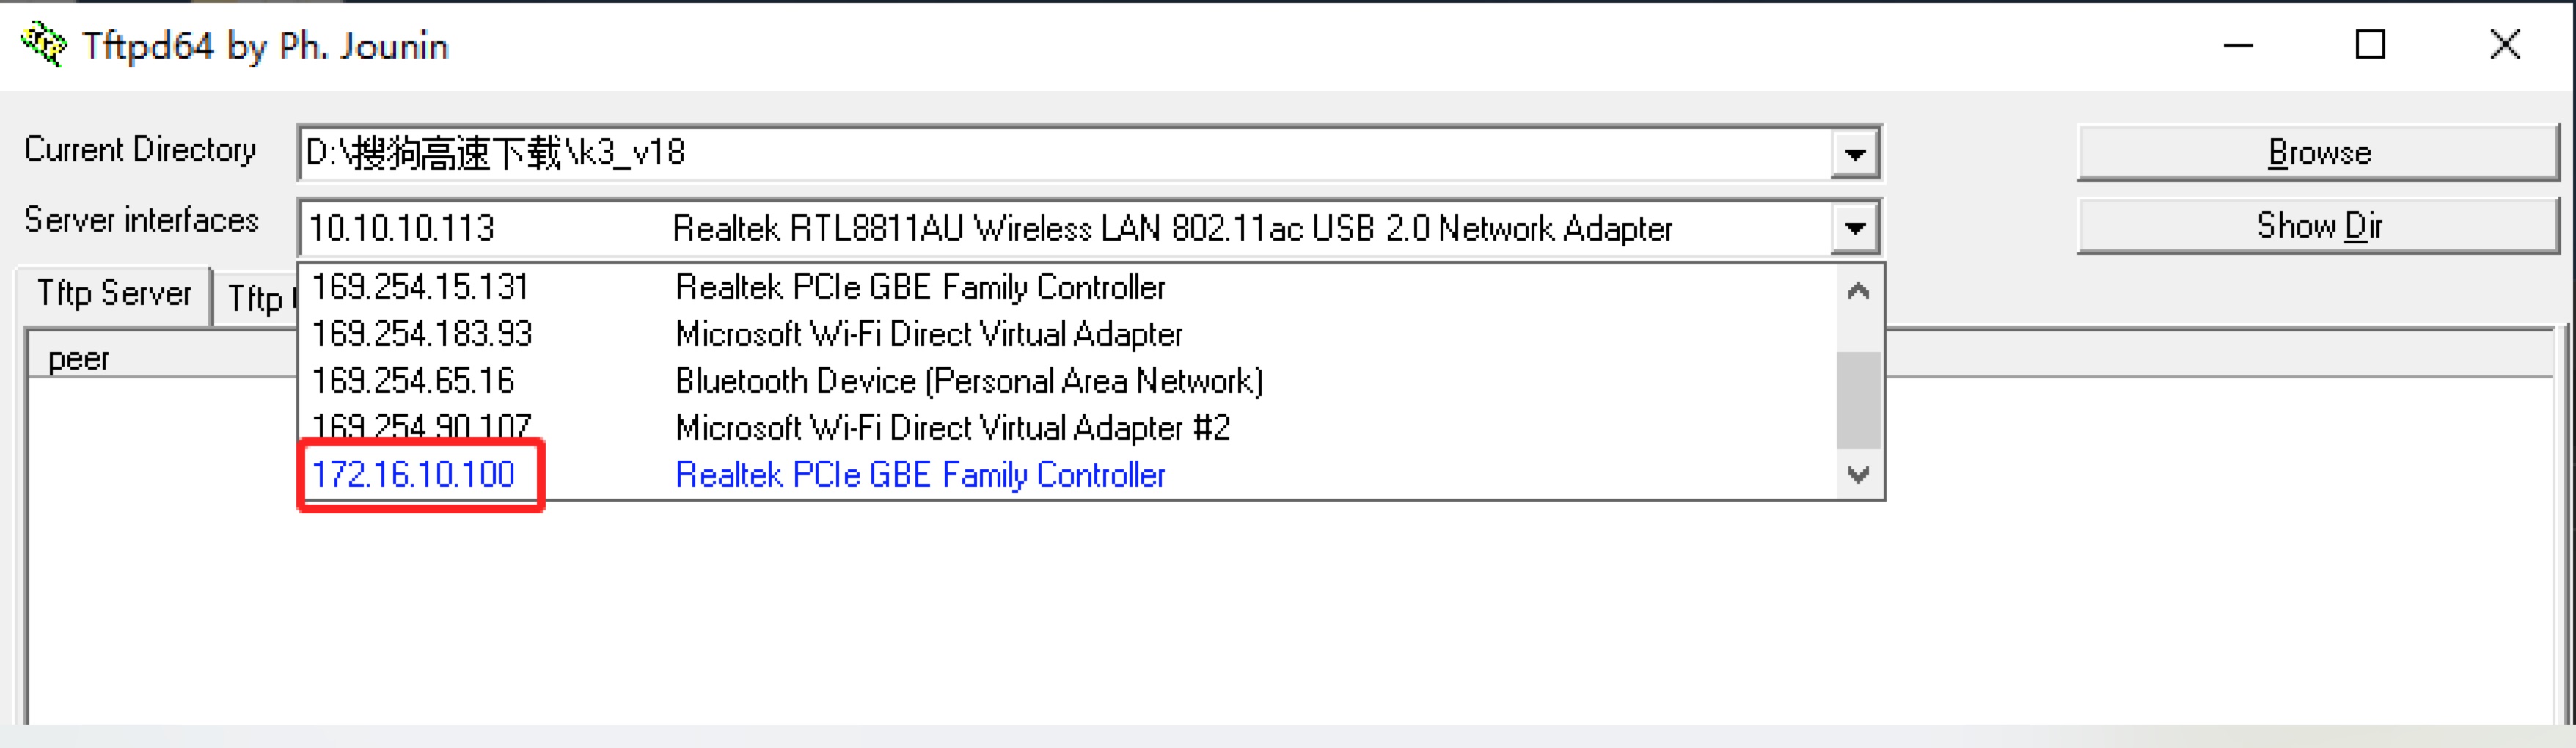Image resolution: width=2576 pixels, height=748 pixels.
Task: Maximize the Tftpd64 window
Action: pos(2370,45)
